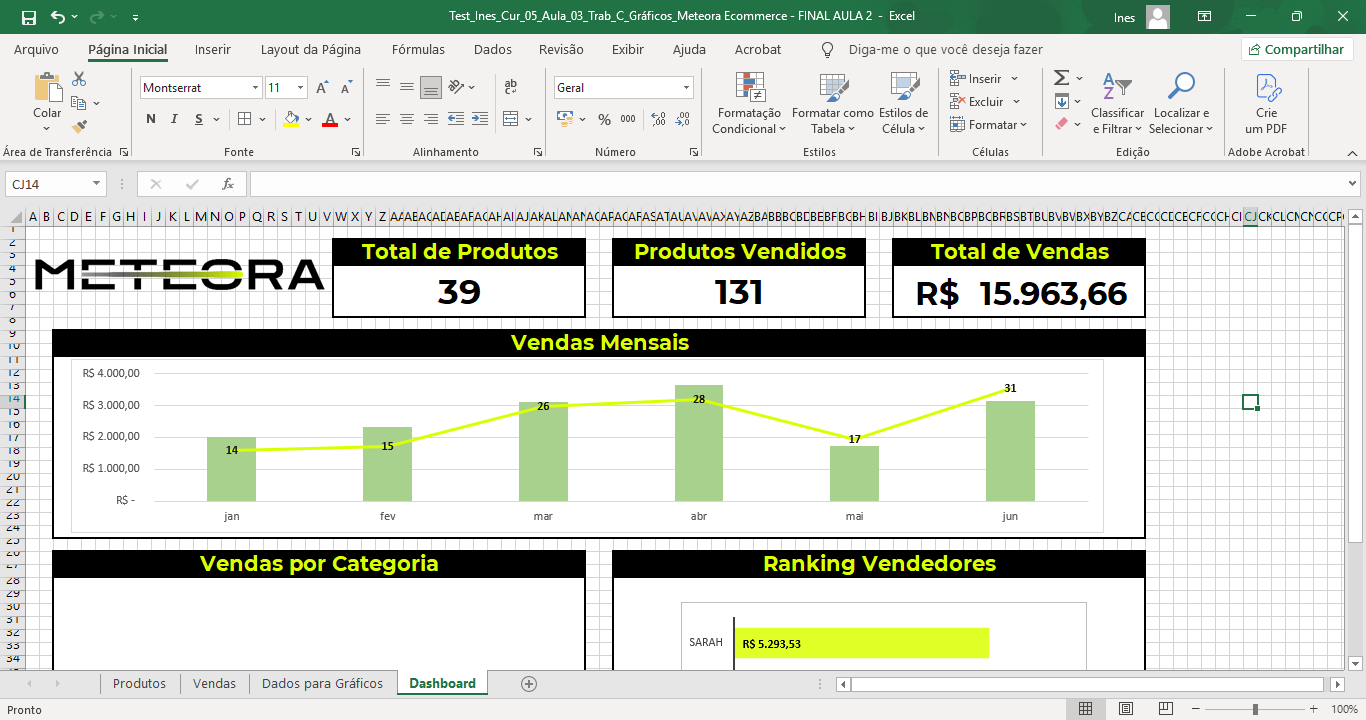Toggle wrap text in the cell
1366x720 pixels.
510,88
